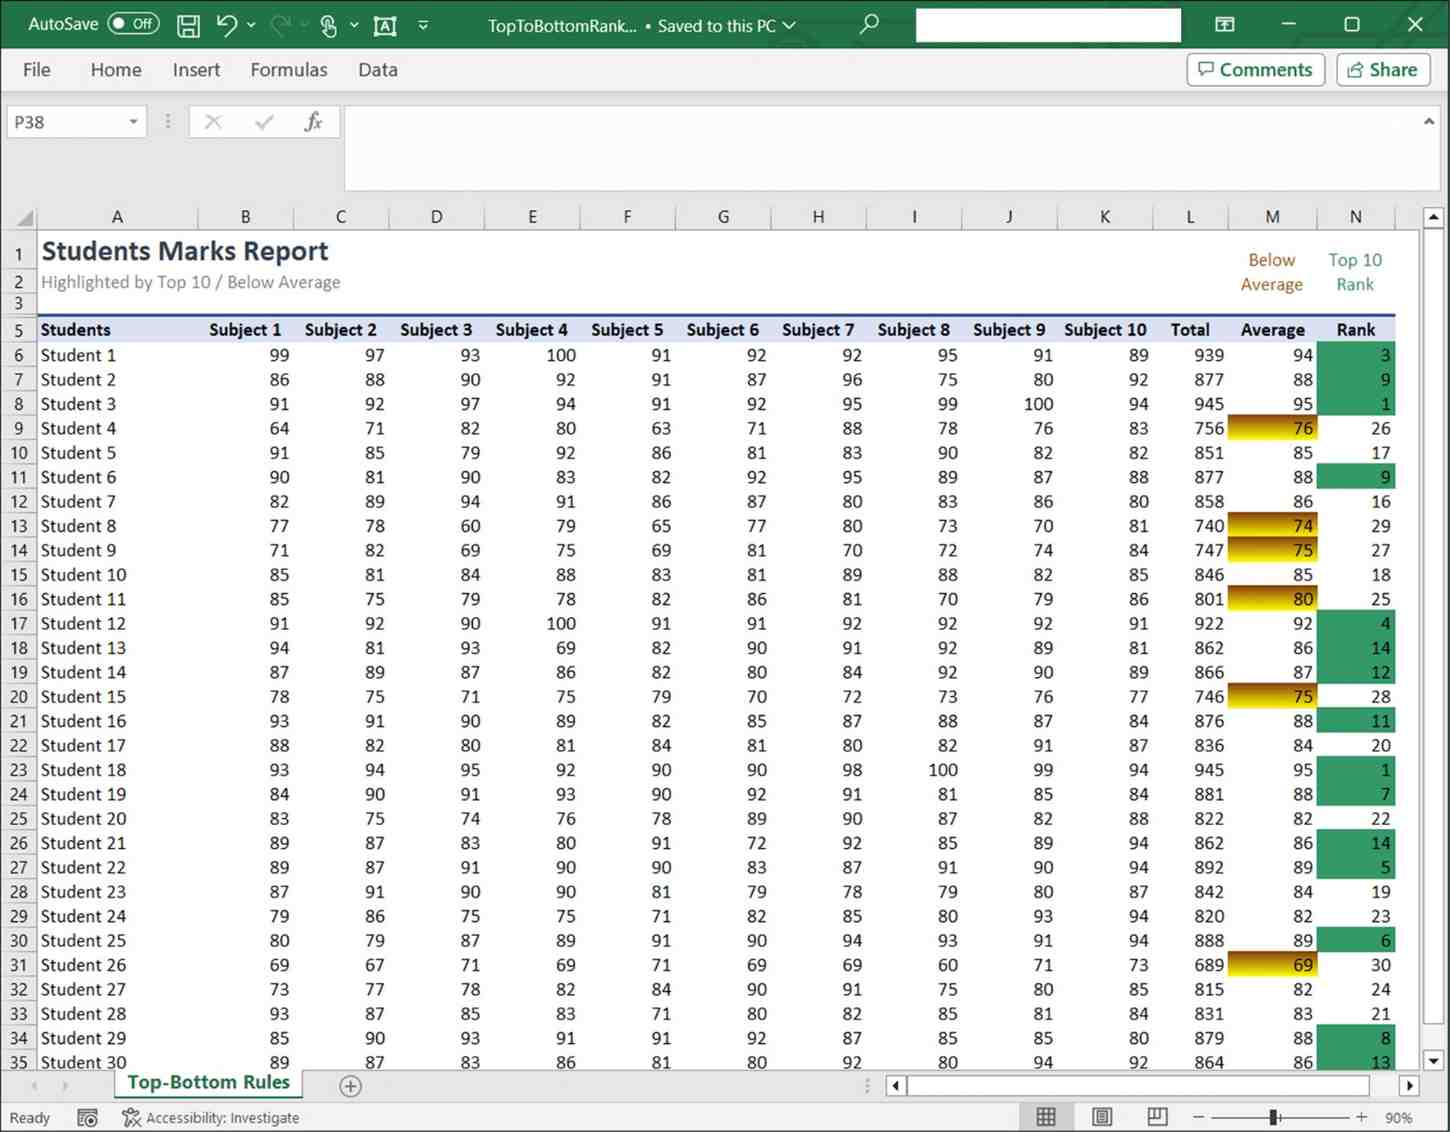The height and width of the screenshot is (1132, 1450).
Task: Click the Comments button
Action: pos(1256,69)
